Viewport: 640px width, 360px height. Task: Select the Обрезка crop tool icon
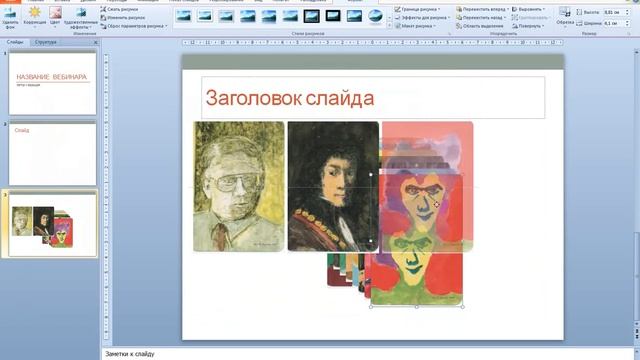(565, 12)
